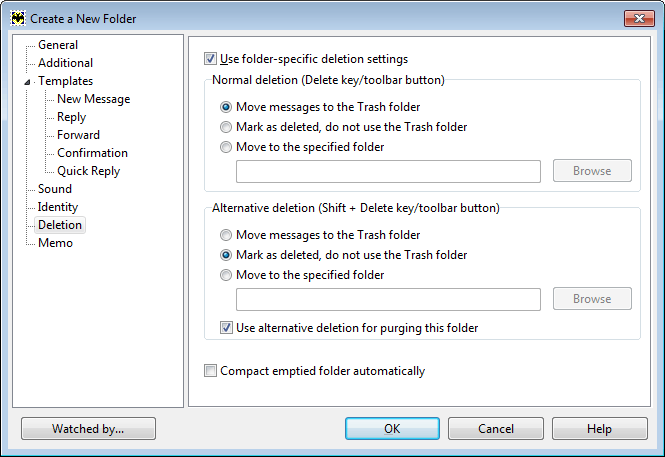Screen dimensions: 665x457
Task: Go to the Sound page
Action: tap(55, 189)
